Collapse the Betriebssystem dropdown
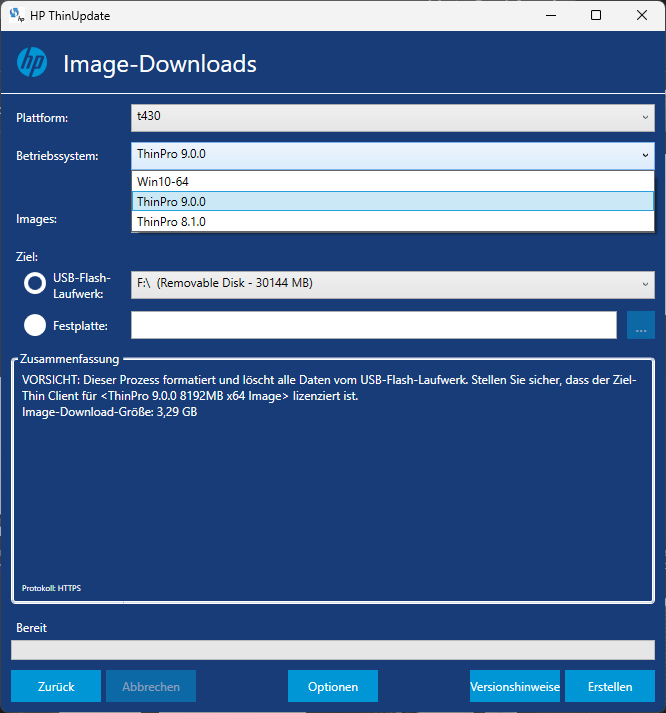 pos(393,156)
